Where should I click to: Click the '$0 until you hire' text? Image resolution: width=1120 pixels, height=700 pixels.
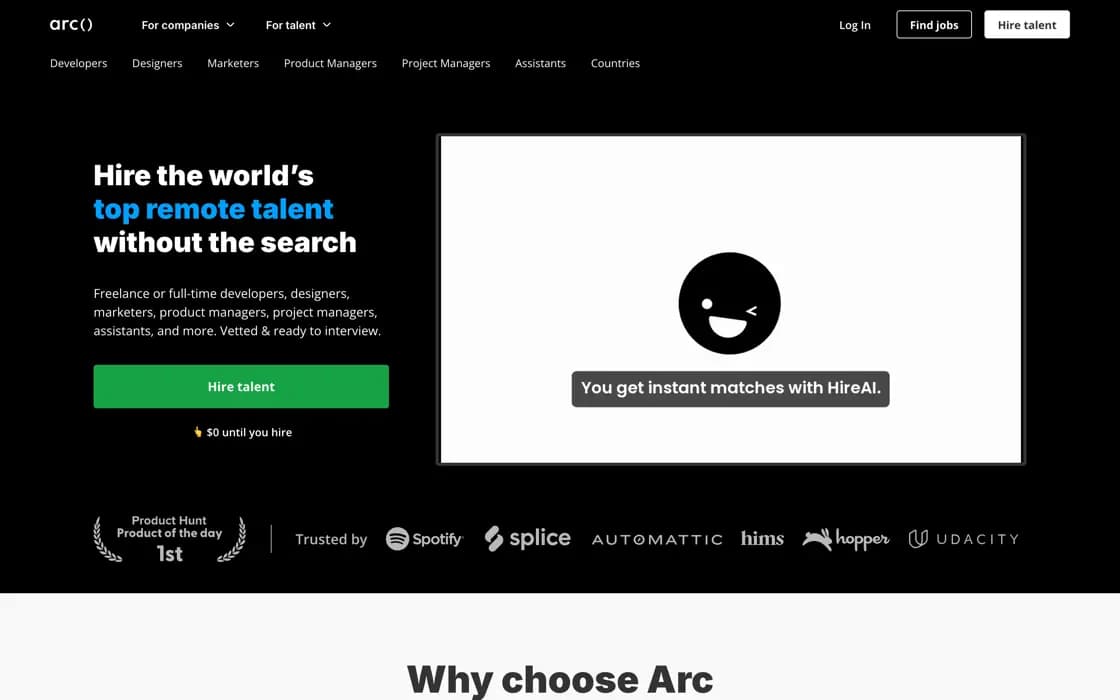click(x=243, y=432)
